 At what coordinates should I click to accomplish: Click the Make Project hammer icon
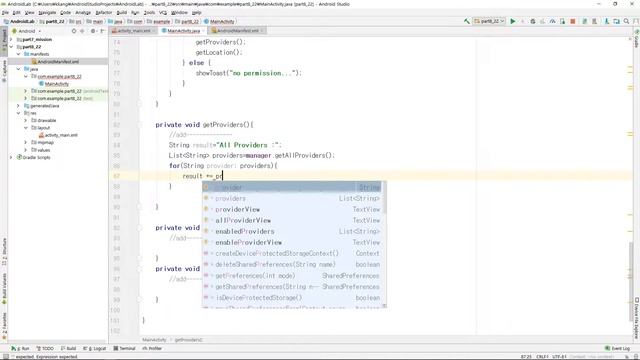point(467,21)
